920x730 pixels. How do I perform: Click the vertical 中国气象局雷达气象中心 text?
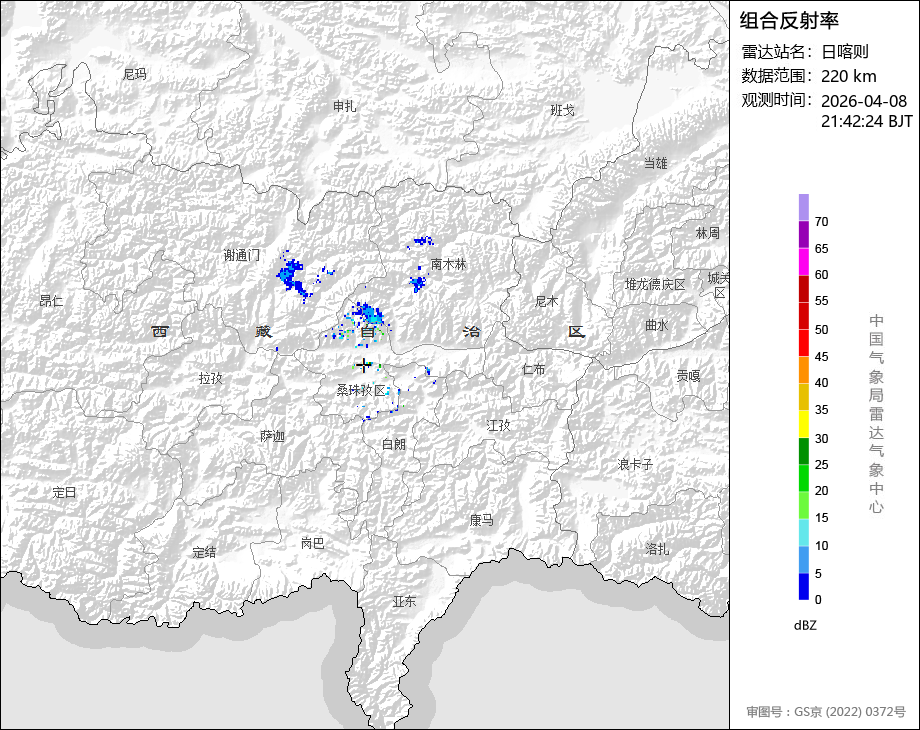[876, 414]
